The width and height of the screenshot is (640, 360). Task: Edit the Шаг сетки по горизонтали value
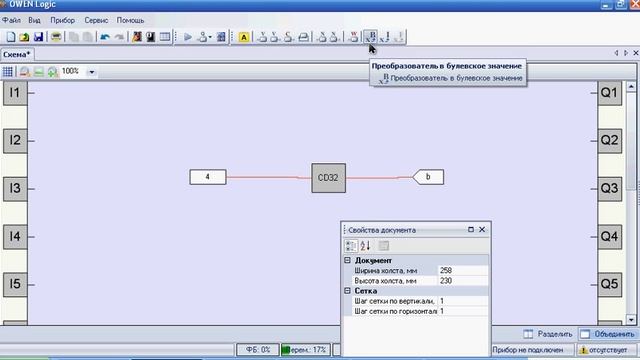(463, 311)
